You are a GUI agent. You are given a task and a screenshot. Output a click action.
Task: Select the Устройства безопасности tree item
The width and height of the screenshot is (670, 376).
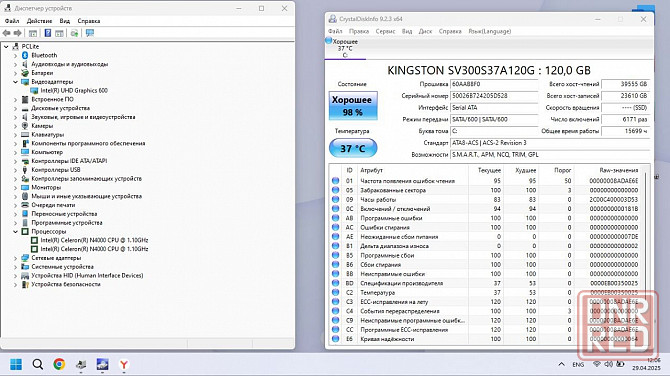click(66, 284)
